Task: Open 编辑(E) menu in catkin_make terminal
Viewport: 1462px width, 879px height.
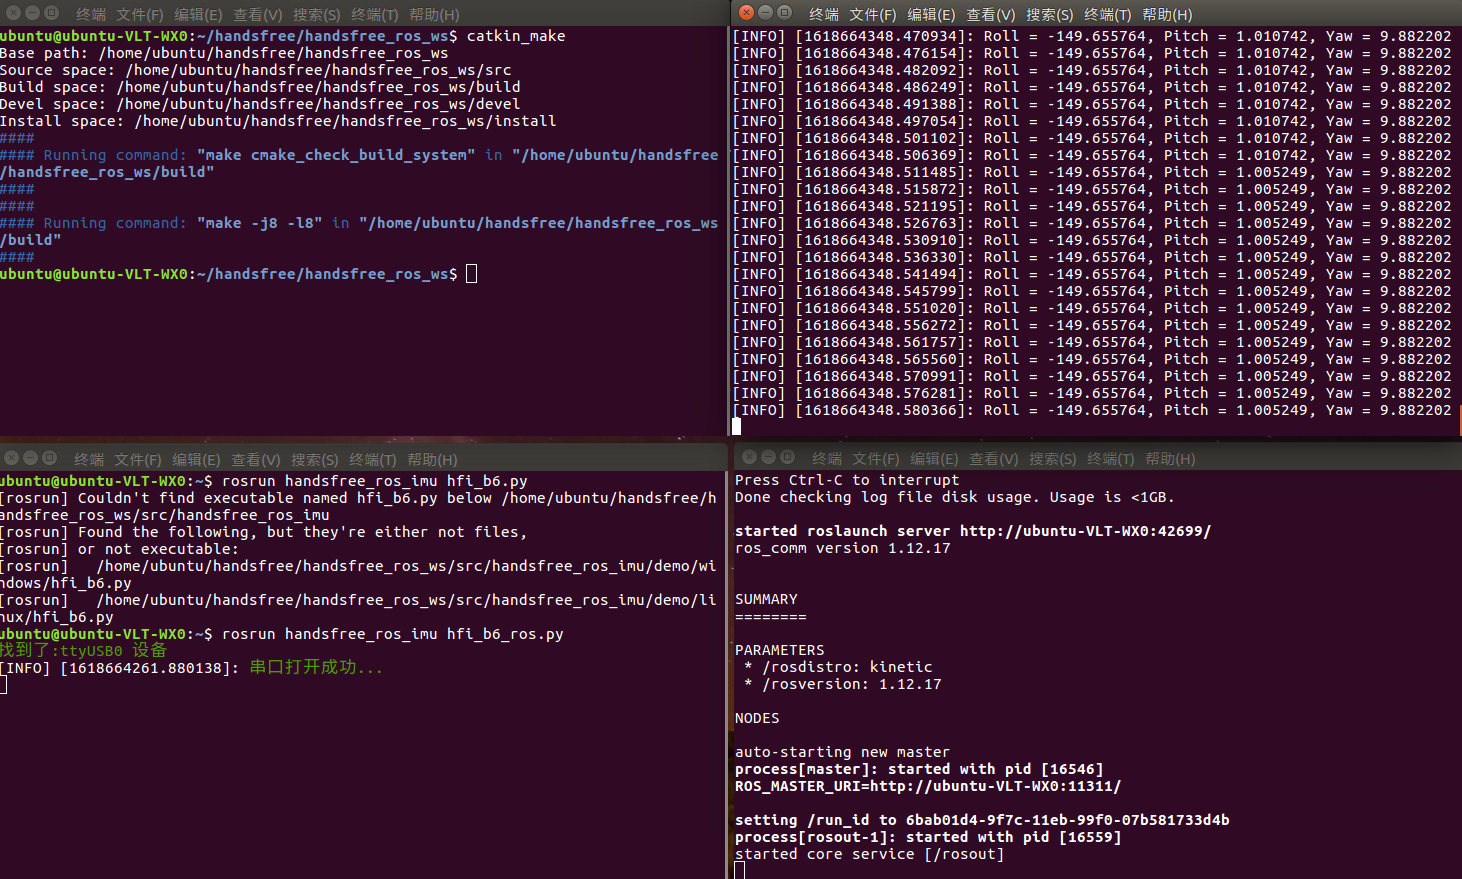Action: [198, 15]
